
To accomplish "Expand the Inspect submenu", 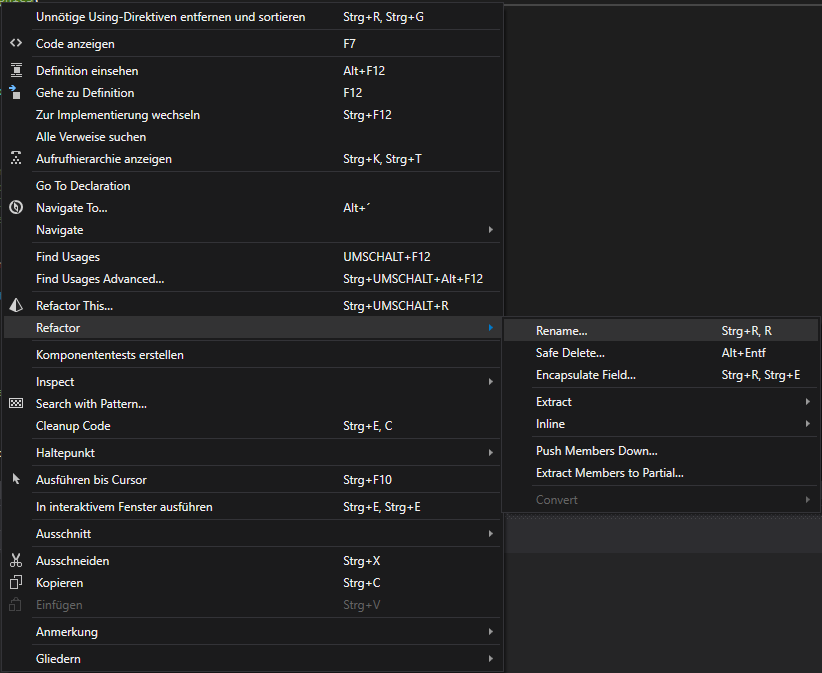I will (490, 382).
